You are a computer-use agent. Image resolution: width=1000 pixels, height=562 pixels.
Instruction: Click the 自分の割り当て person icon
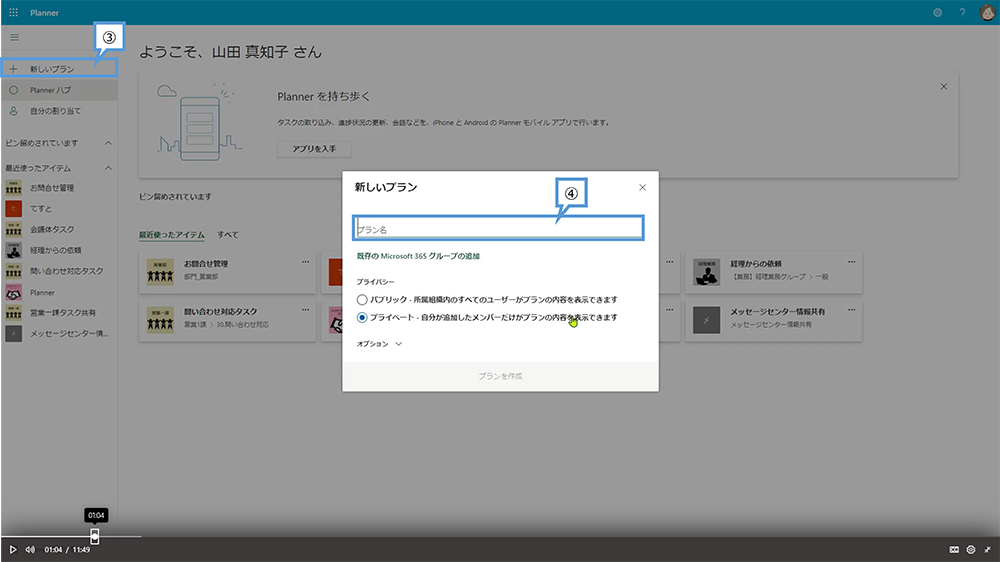point(13,111)
